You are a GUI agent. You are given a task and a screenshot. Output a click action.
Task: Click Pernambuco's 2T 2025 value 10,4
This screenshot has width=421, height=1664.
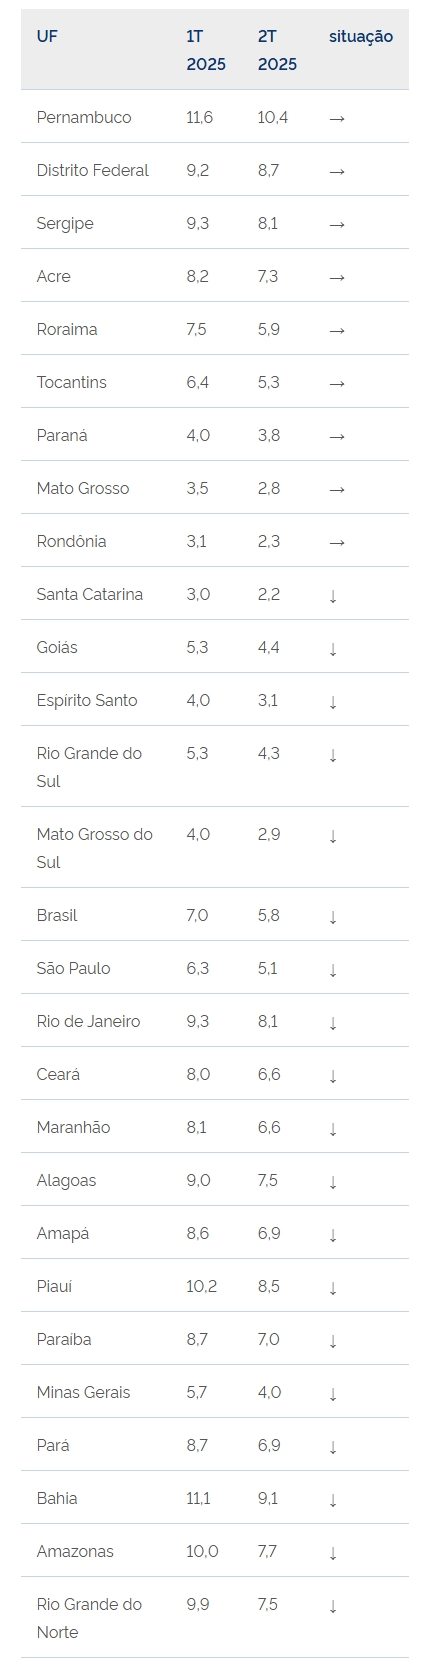273,117
